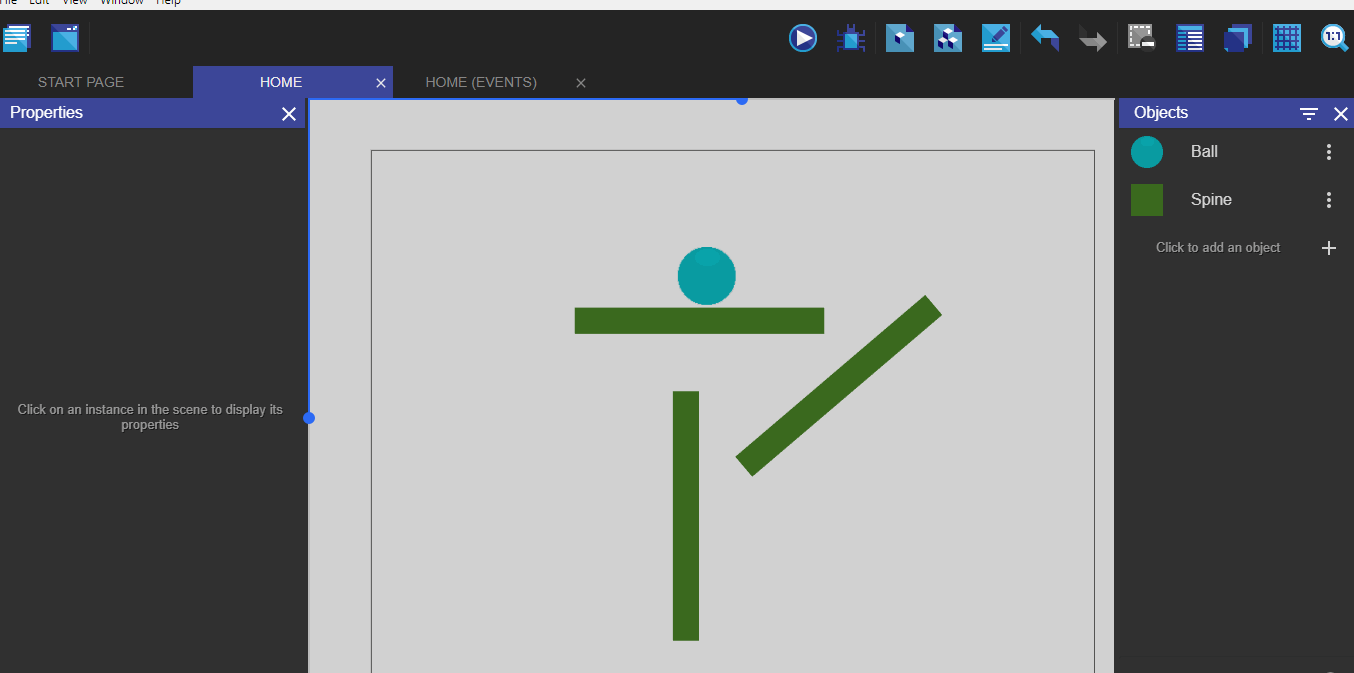This screenshot has height=673, width=1354.
Task: Open the objects editor
Action: coord(899,37)
